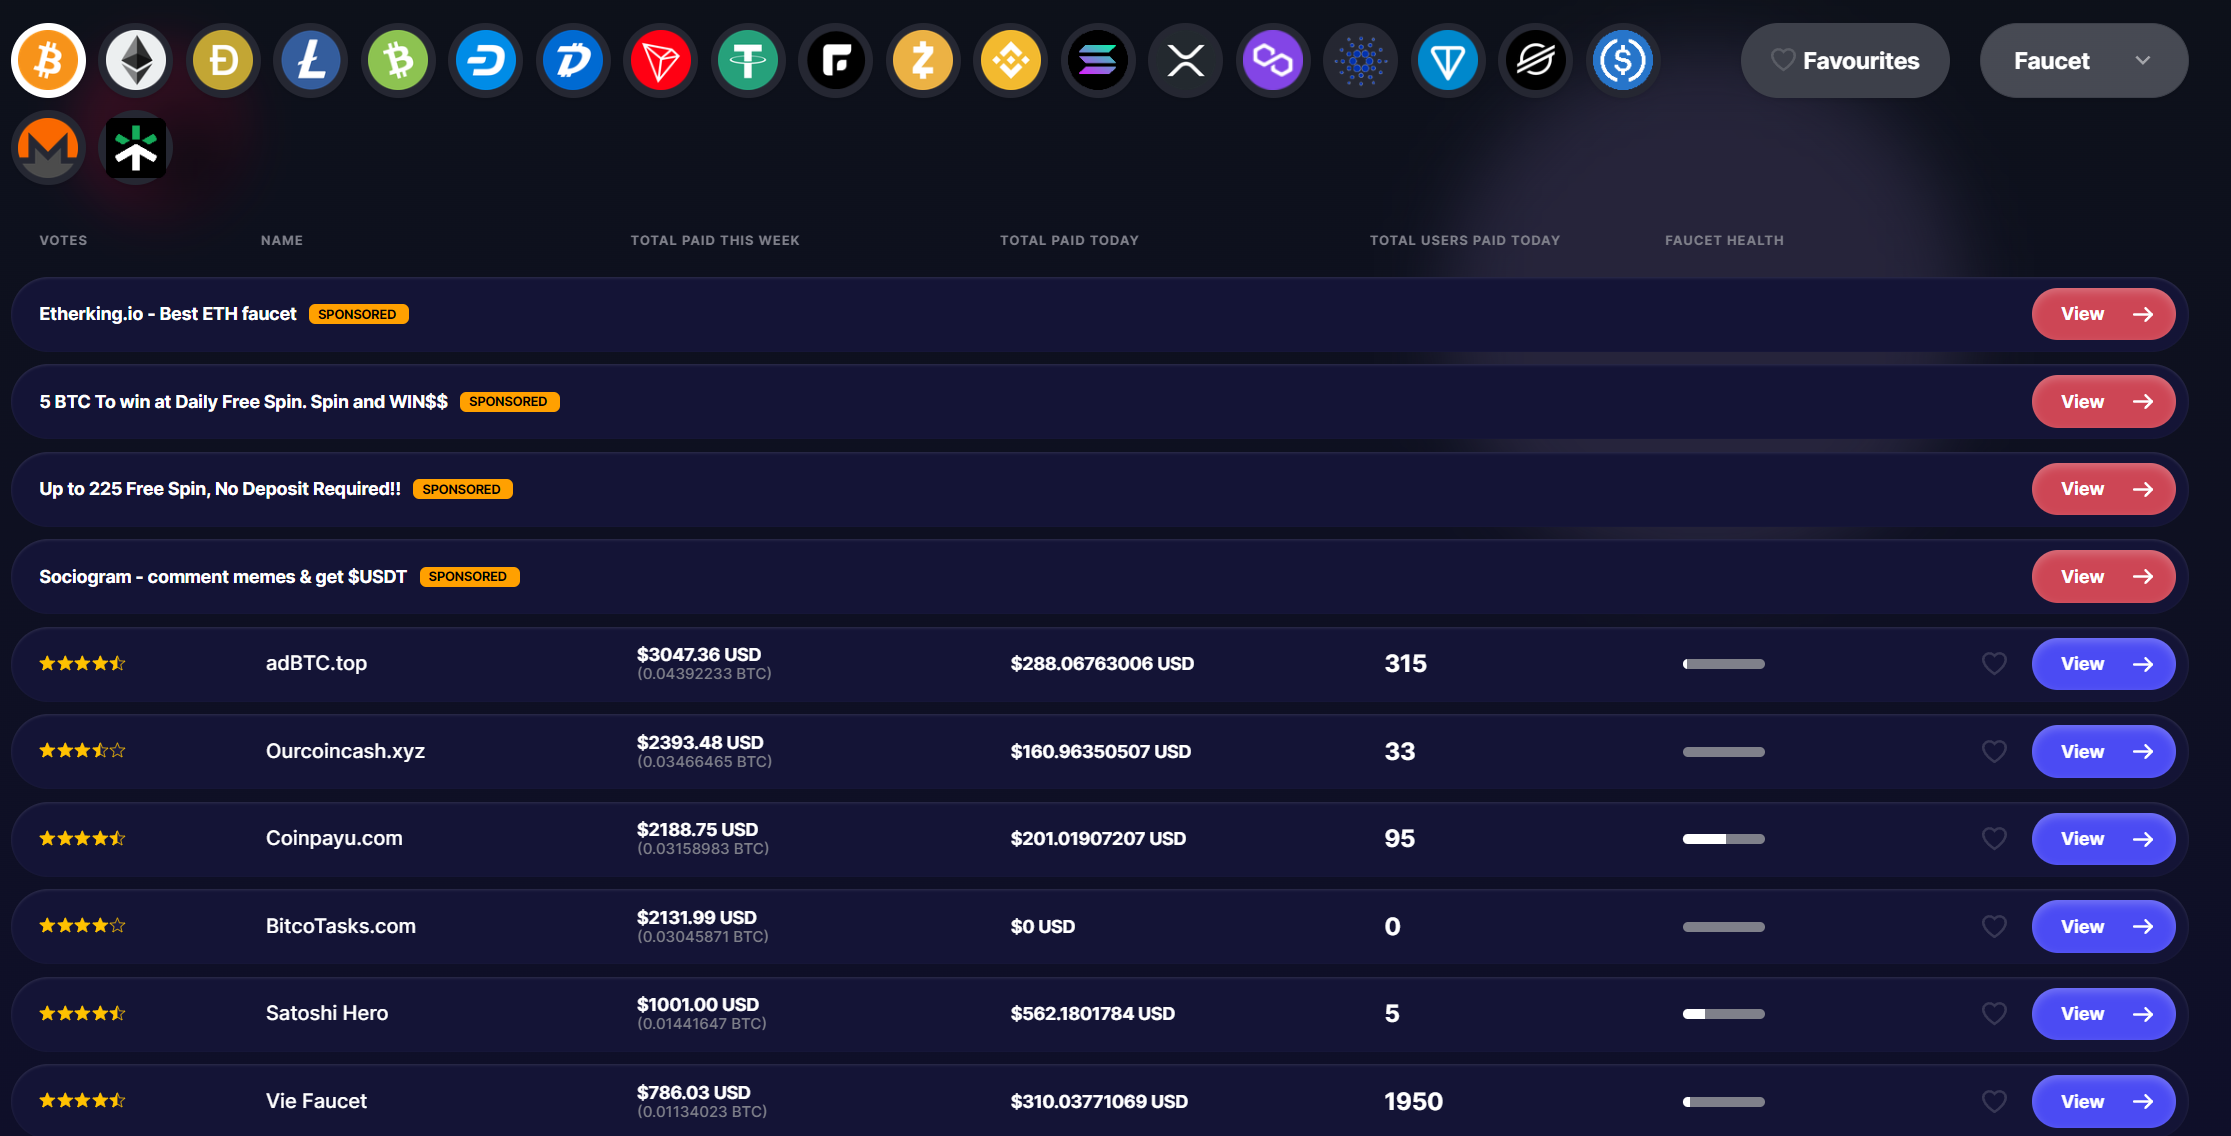Favourite adBTC.top with heart icon

pos(1994,664)
